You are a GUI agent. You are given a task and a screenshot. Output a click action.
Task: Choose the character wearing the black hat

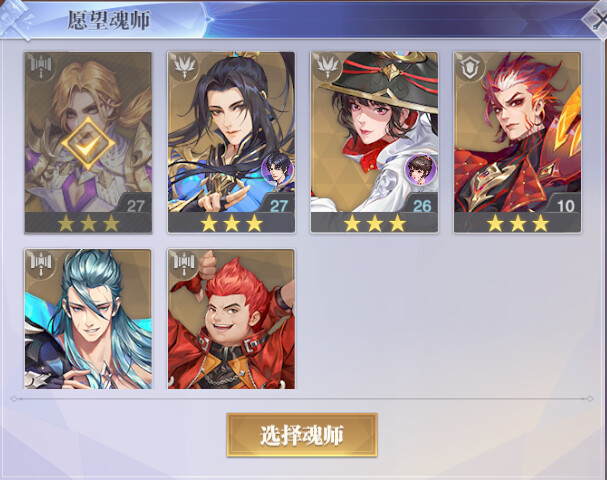374,142
